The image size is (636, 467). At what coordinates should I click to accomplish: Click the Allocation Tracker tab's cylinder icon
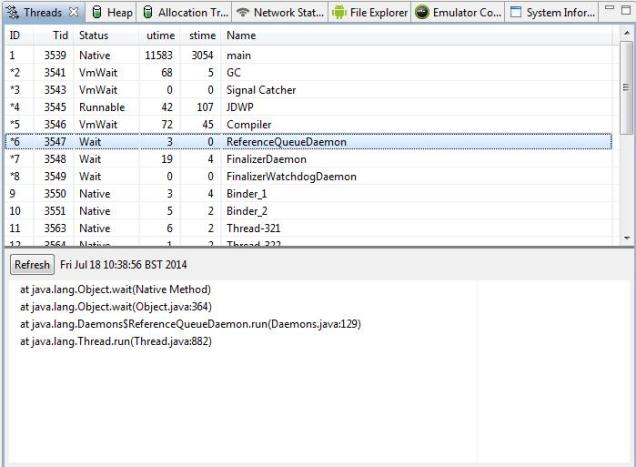click(x=148, y=12)
